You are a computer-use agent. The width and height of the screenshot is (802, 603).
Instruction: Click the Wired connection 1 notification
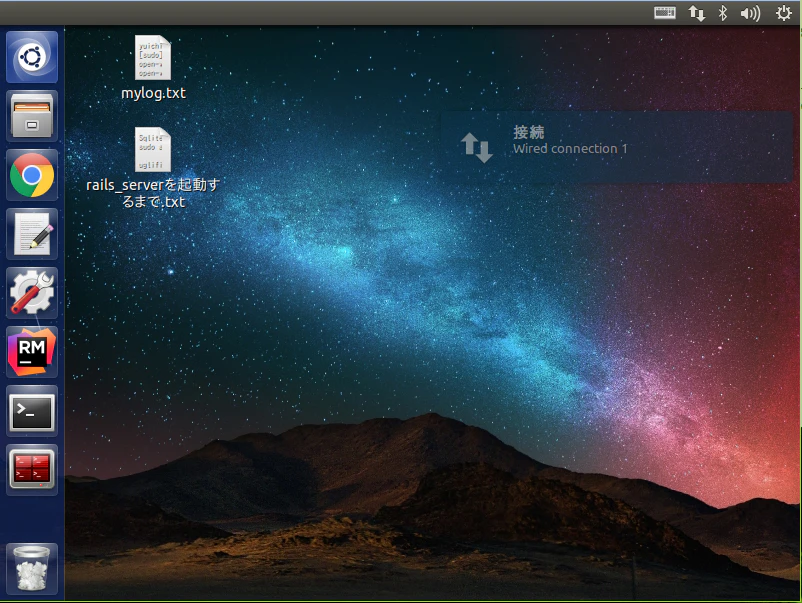tap(616, 147)
